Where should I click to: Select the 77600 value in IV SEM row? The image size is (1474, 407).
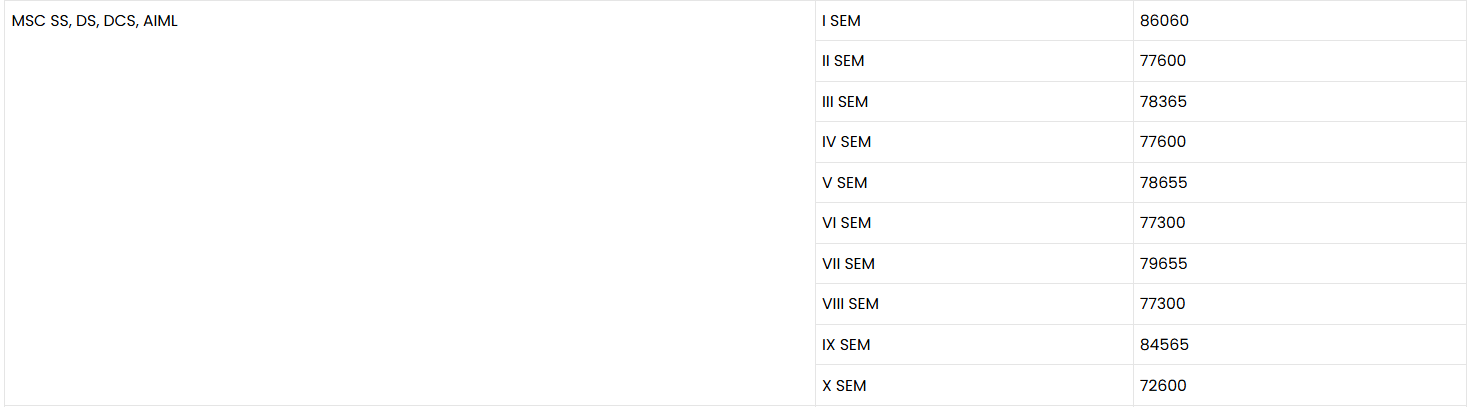tap(1163, 142)
